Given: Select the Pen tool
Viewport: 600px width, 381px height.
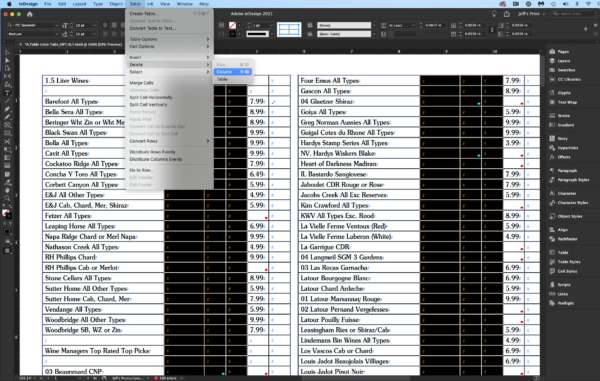Looking at the screenshot, I should click(x=7, y=109).
